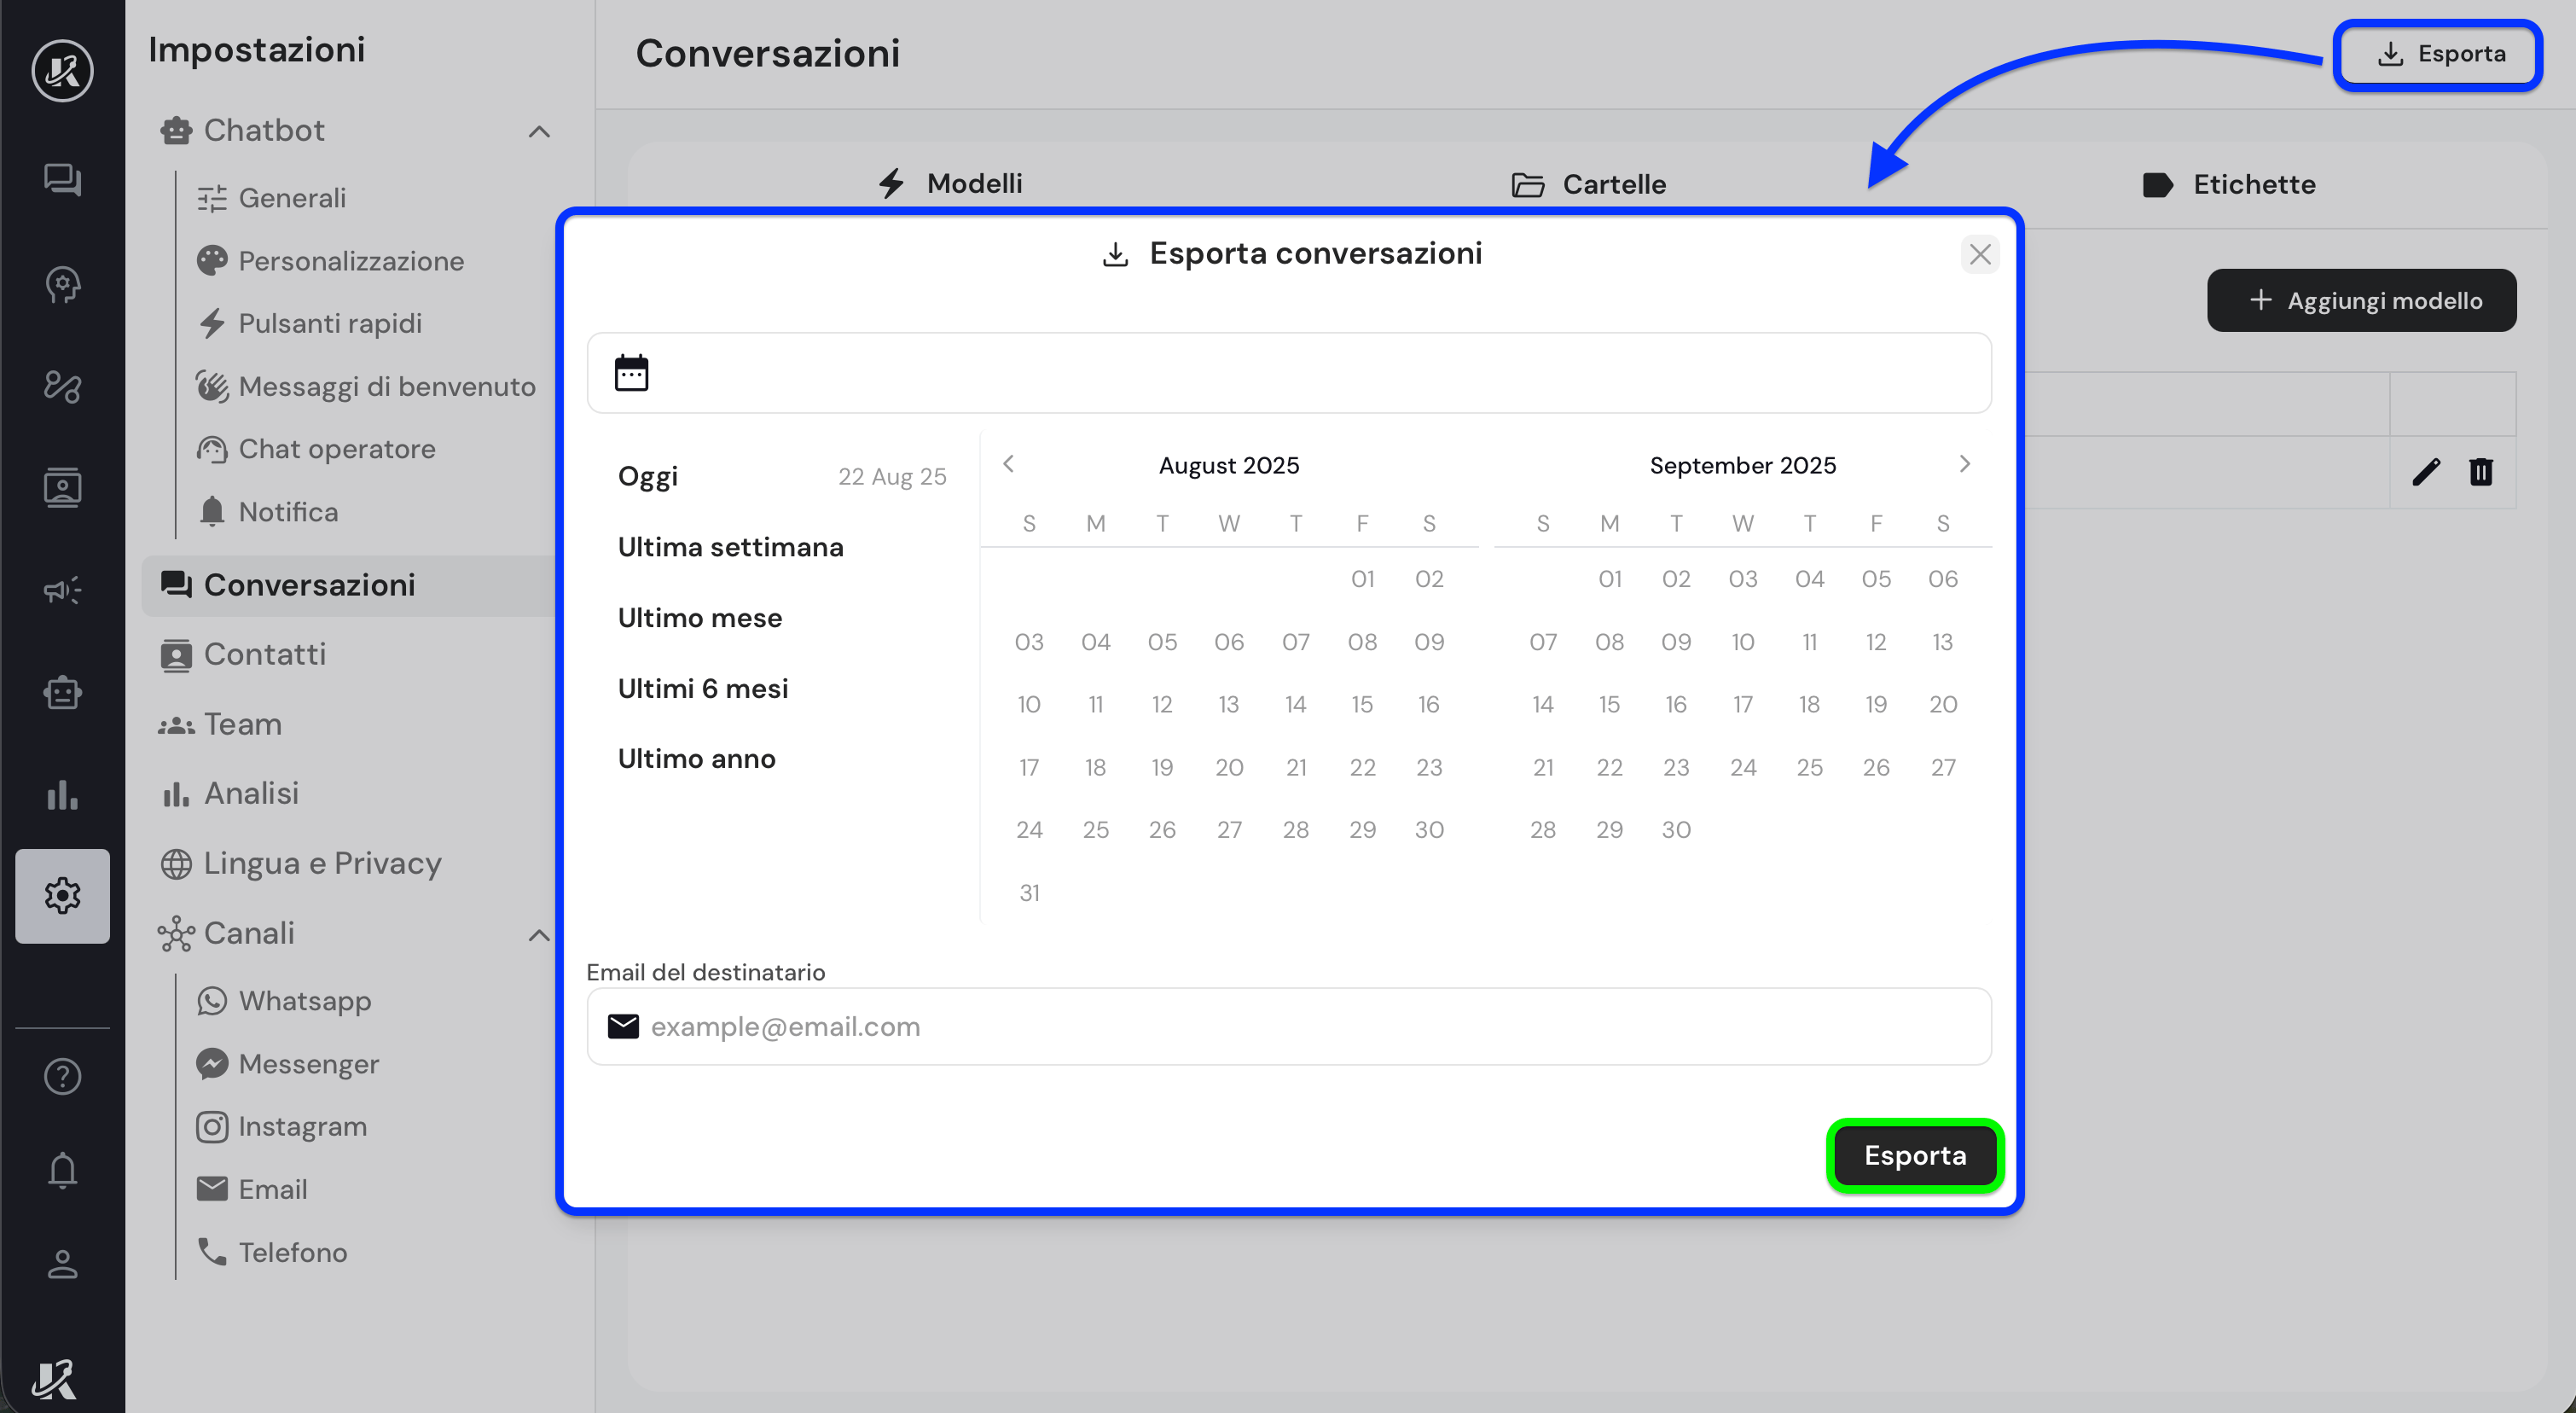Viewport: 2576px width, 1413px height.
Task: Go to next month in calendar
Action: click(1964, 464)
